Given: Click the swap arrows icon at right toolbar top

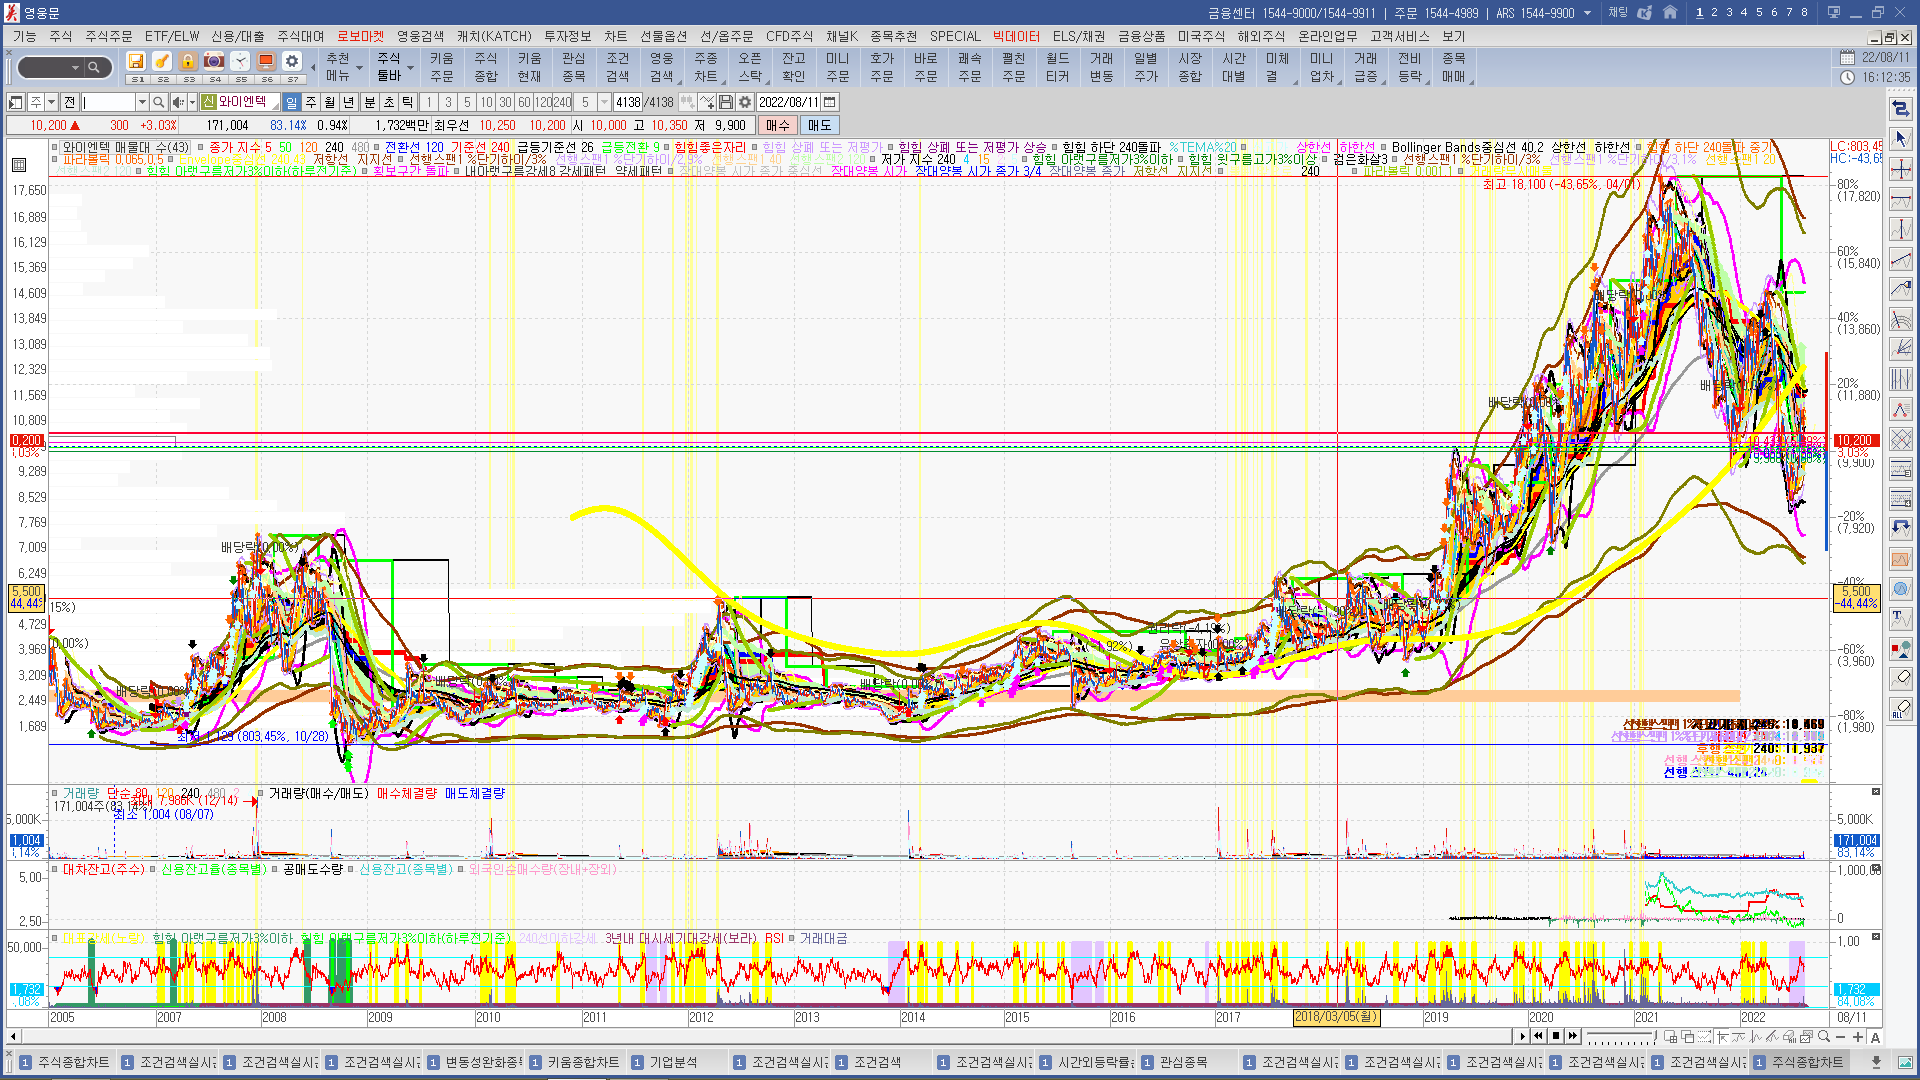Looking at the screenshot, I should coord(1901,108).
